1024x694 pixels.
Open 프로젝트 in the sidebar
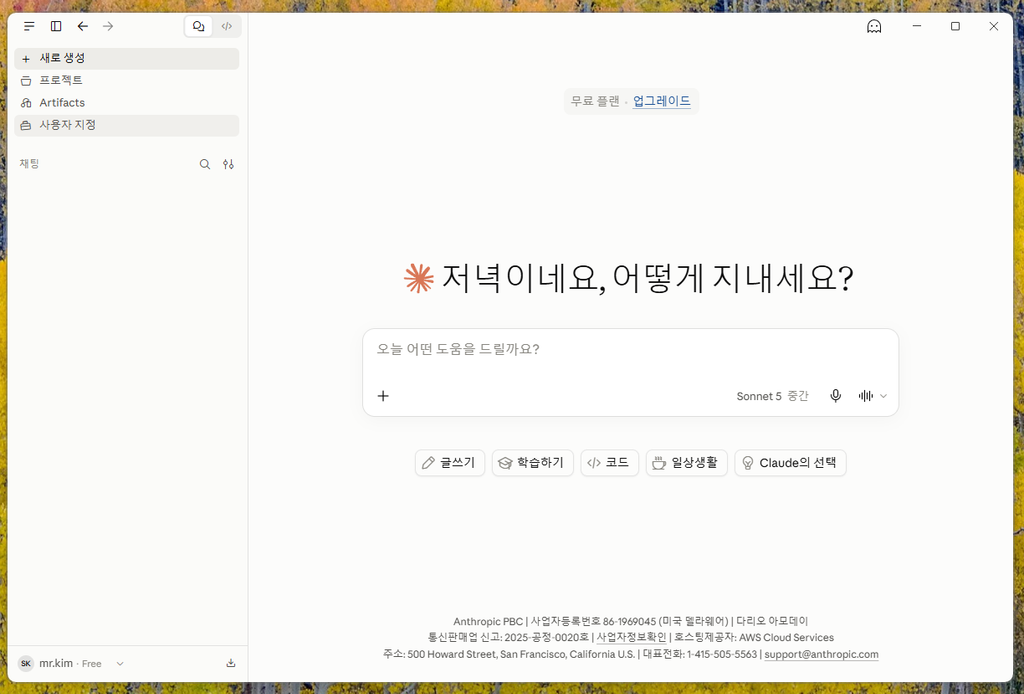pyautogui.click(x=127, y=80)
